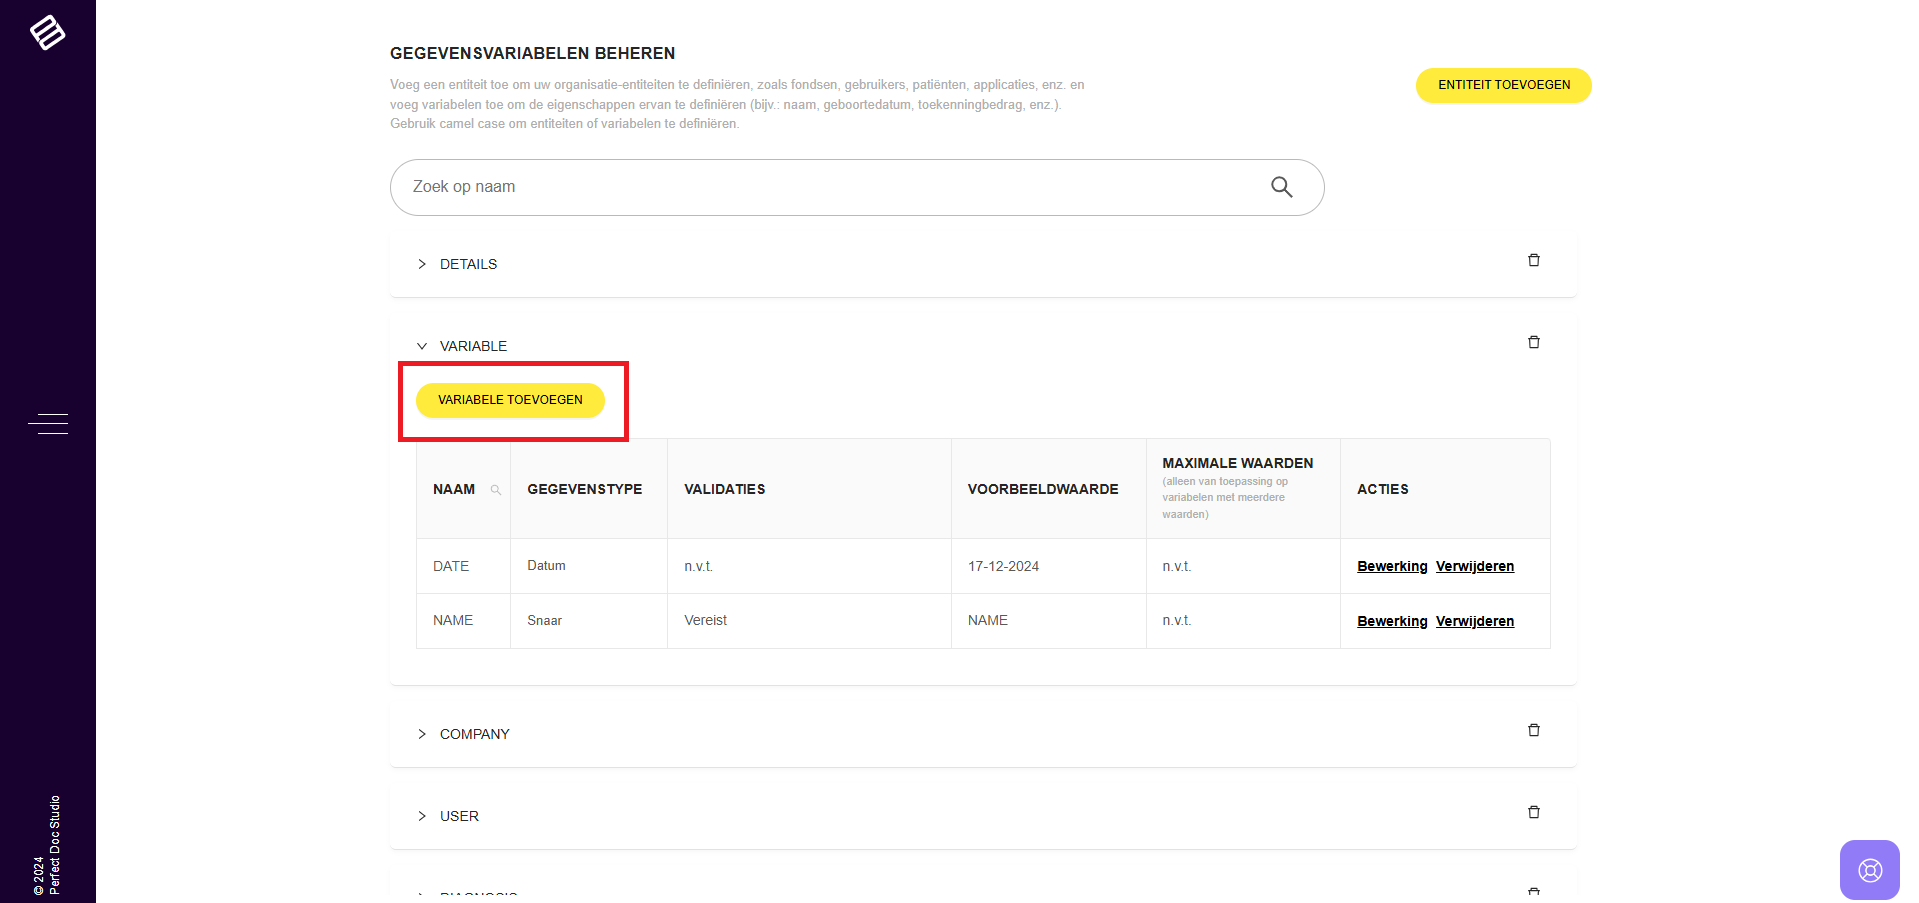This screenshot has width=1919, height=903.
Task: Edit the DATE variable via Bewerking
Action: point(1391,566)
